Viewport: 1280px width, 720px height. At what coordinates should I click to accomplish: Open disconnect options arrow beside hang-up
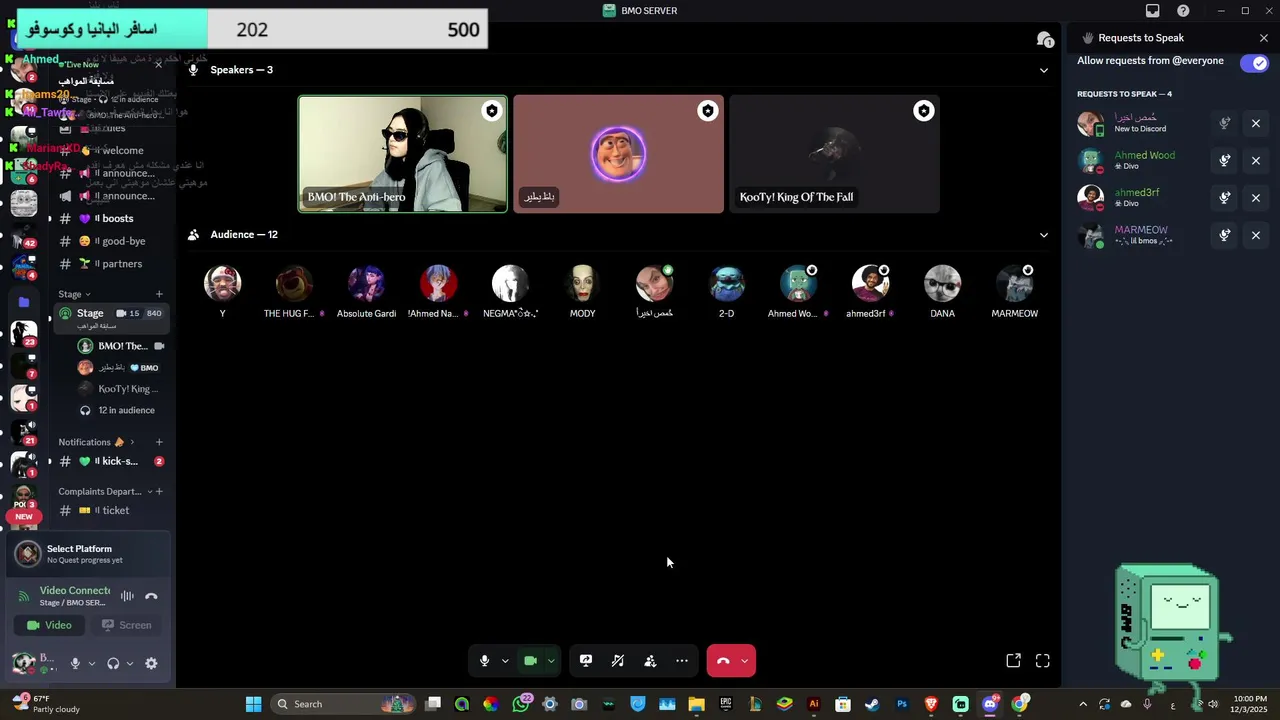coord(744,661)
